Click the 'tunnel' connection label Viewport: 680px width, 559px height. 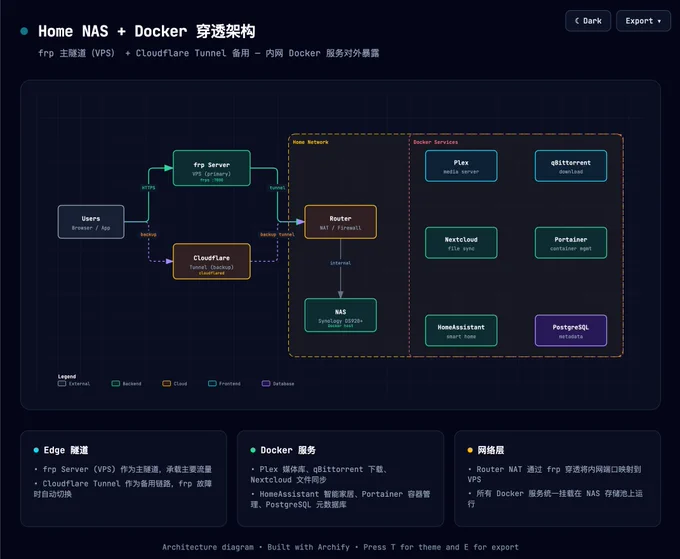coord(278,188)
